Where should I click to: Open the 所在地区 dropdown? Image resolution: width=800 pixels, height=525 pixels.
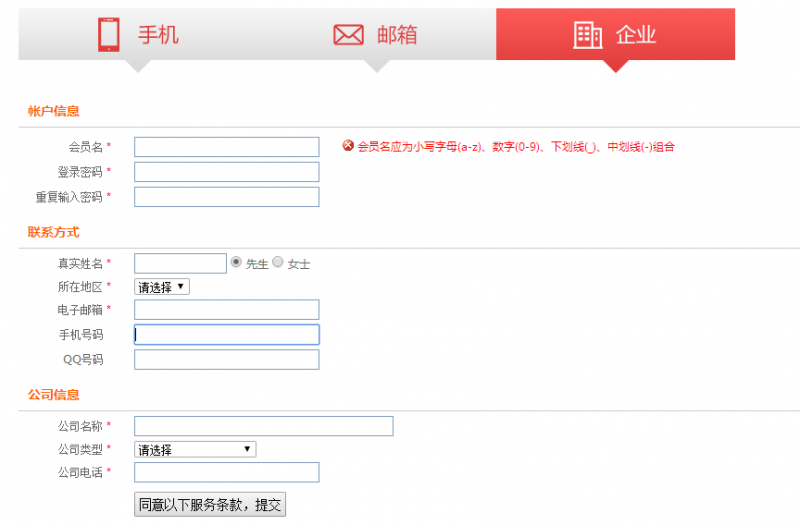point(162,287)
